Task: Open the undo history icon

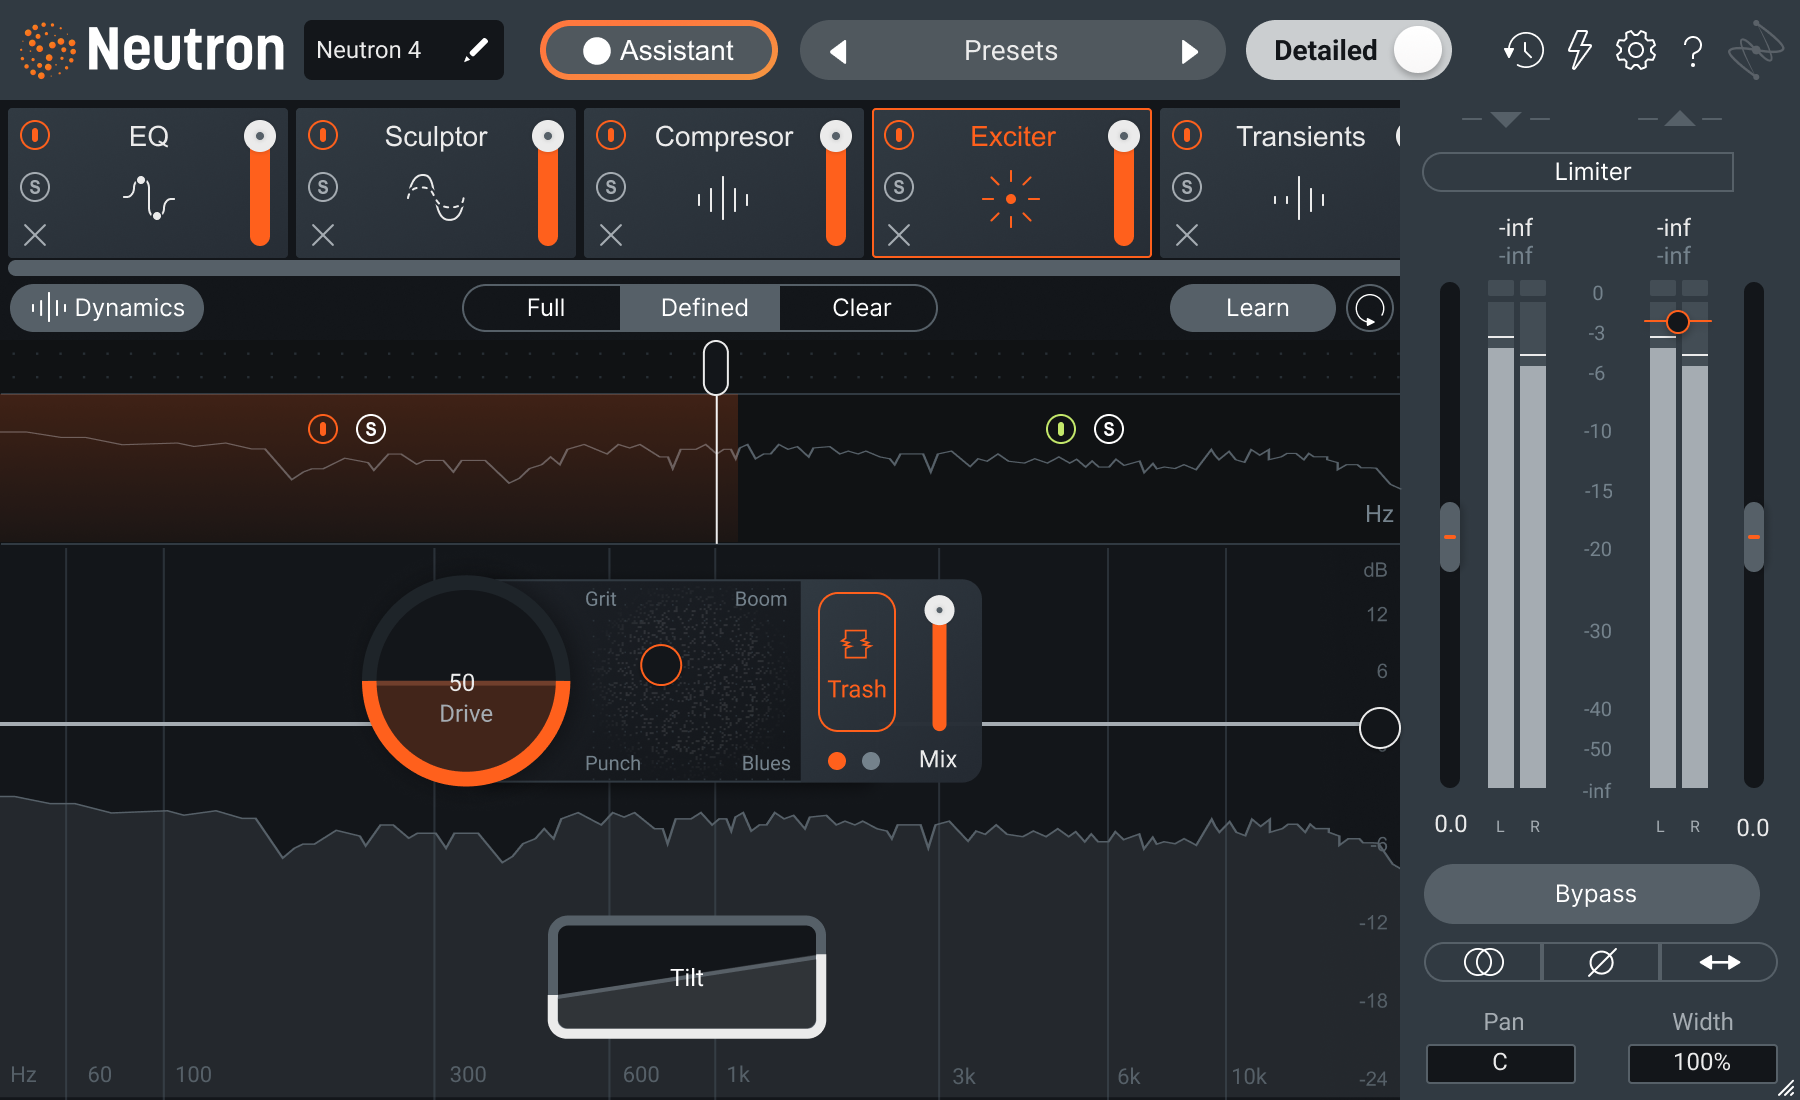Action: (1523, 50)
